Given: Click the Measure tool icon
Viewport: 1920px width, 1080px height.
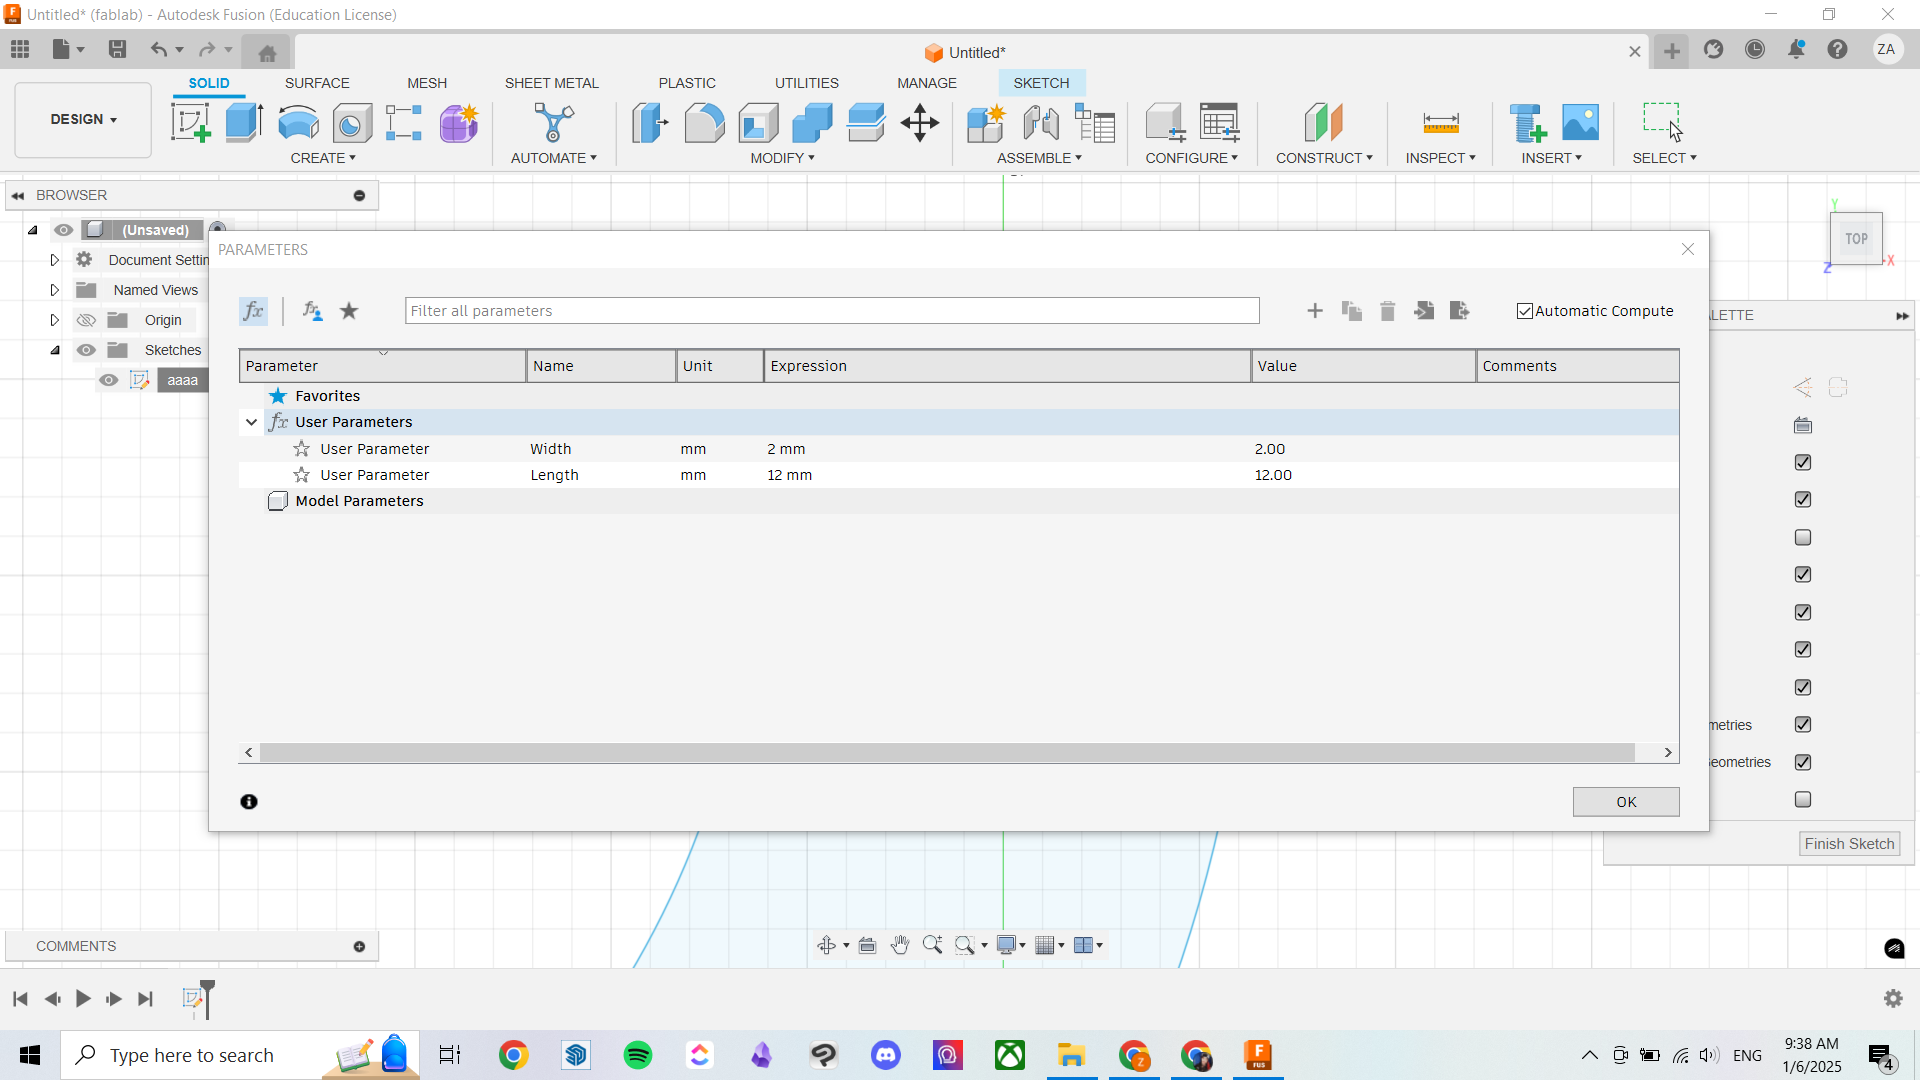Looking at the screenshot, I should tap(1441, 123).
